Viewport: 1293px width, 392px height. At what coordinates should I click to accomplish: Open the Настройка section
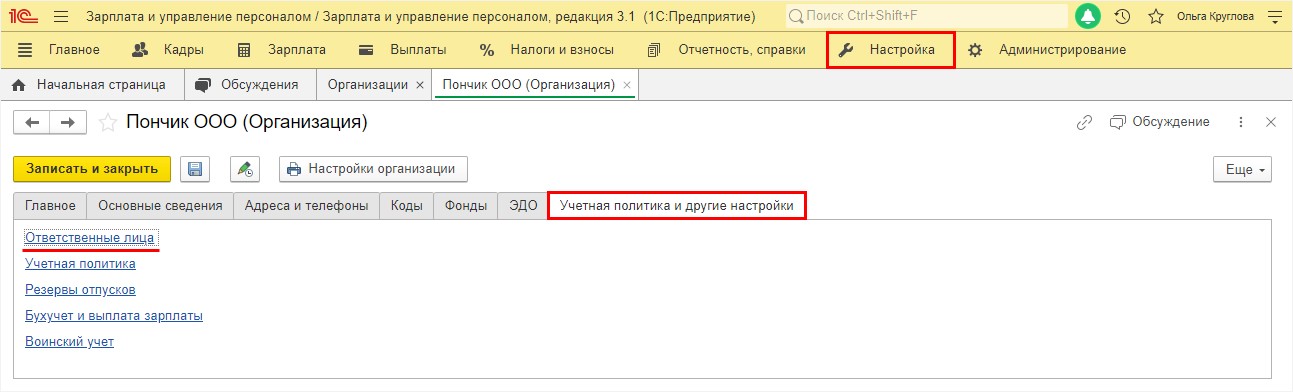point(890,50)
